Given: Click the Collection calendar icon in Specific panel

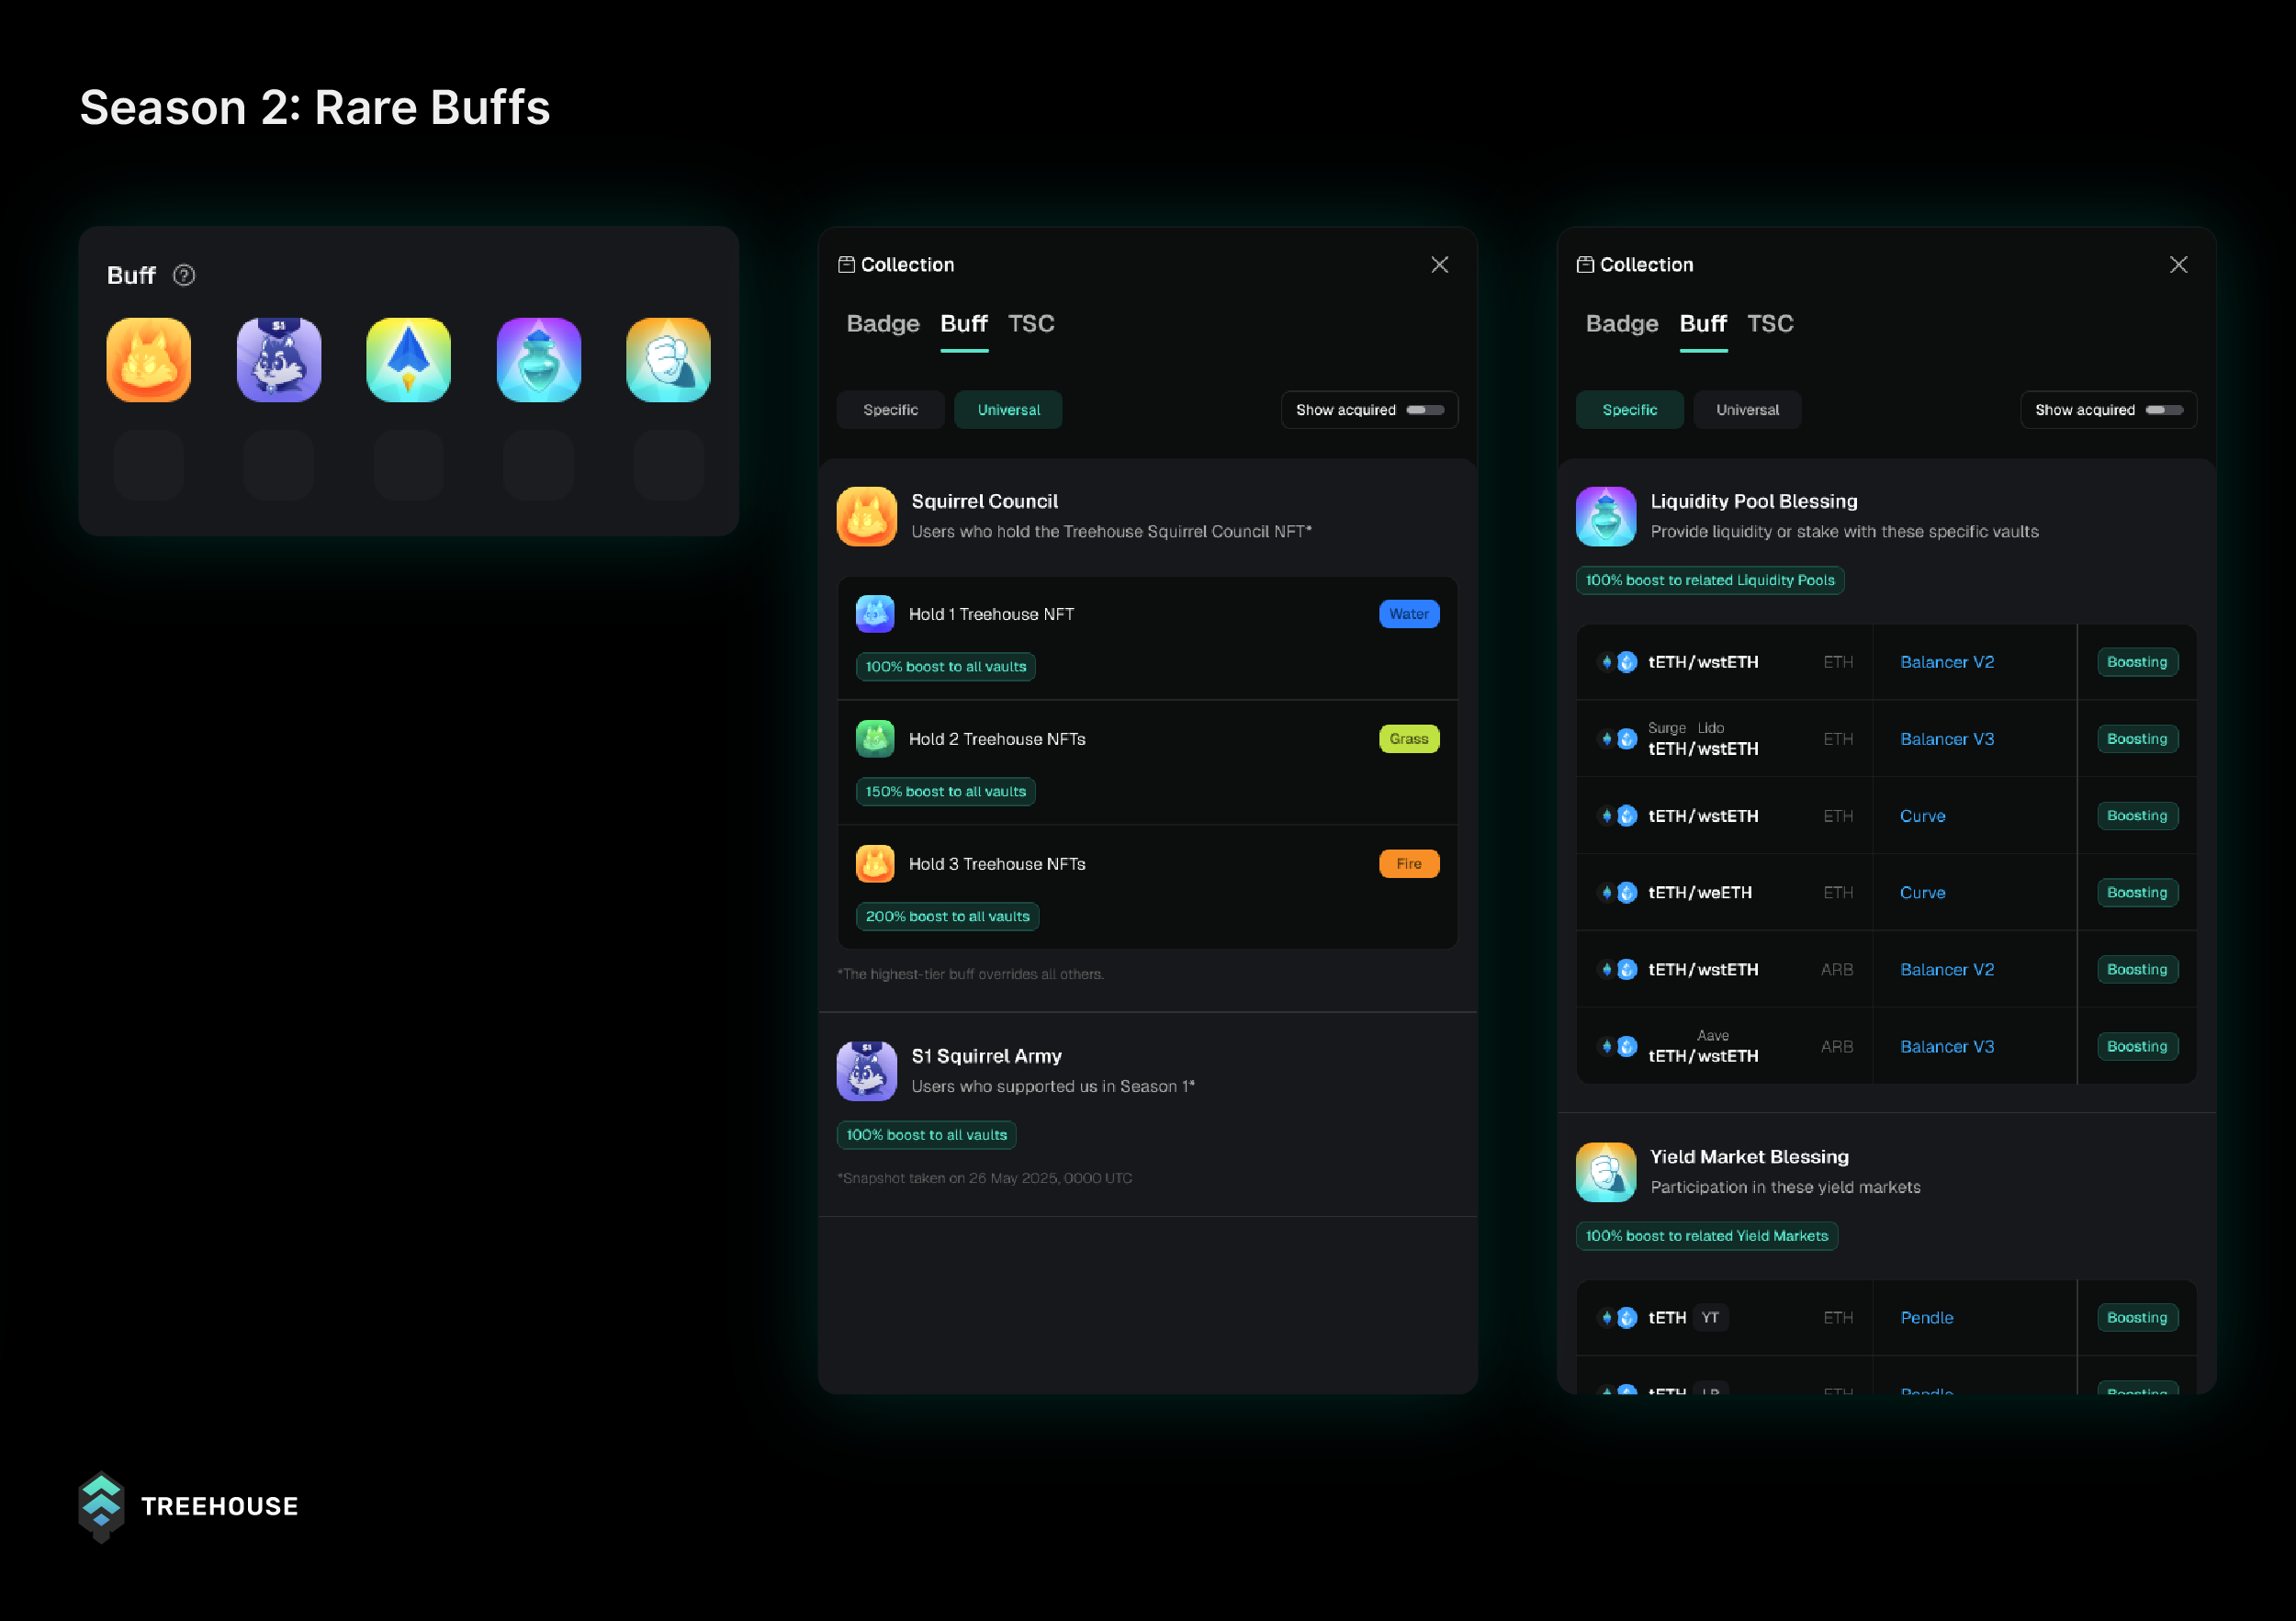Looking at the screenshot, I should (1585, 265).
